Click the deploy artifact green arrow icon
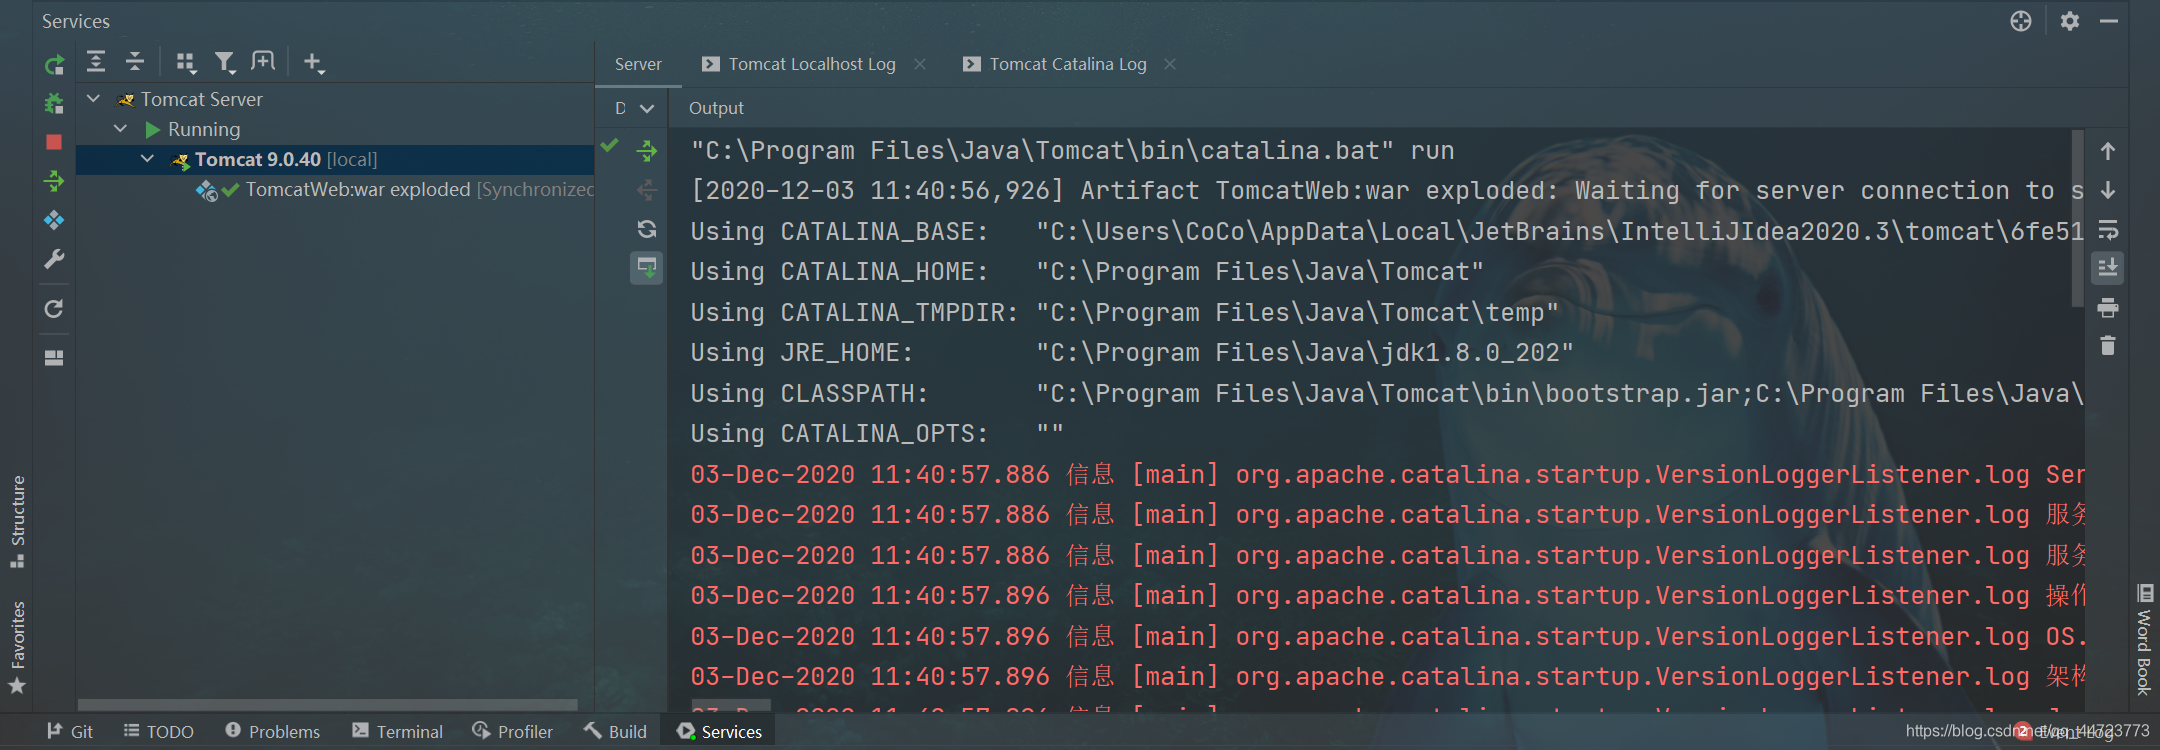The width and height of the screenshot is (2160, 750). (x=647, y=151)
